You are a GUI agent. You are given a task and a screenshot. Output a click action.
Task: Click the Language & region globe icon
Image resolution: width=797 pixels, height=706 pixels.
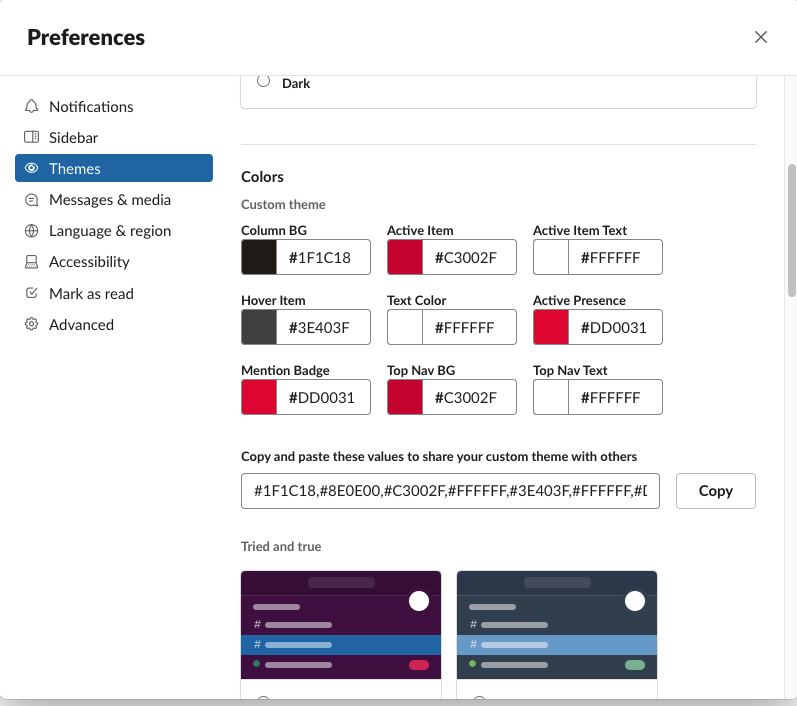[32, 231]
